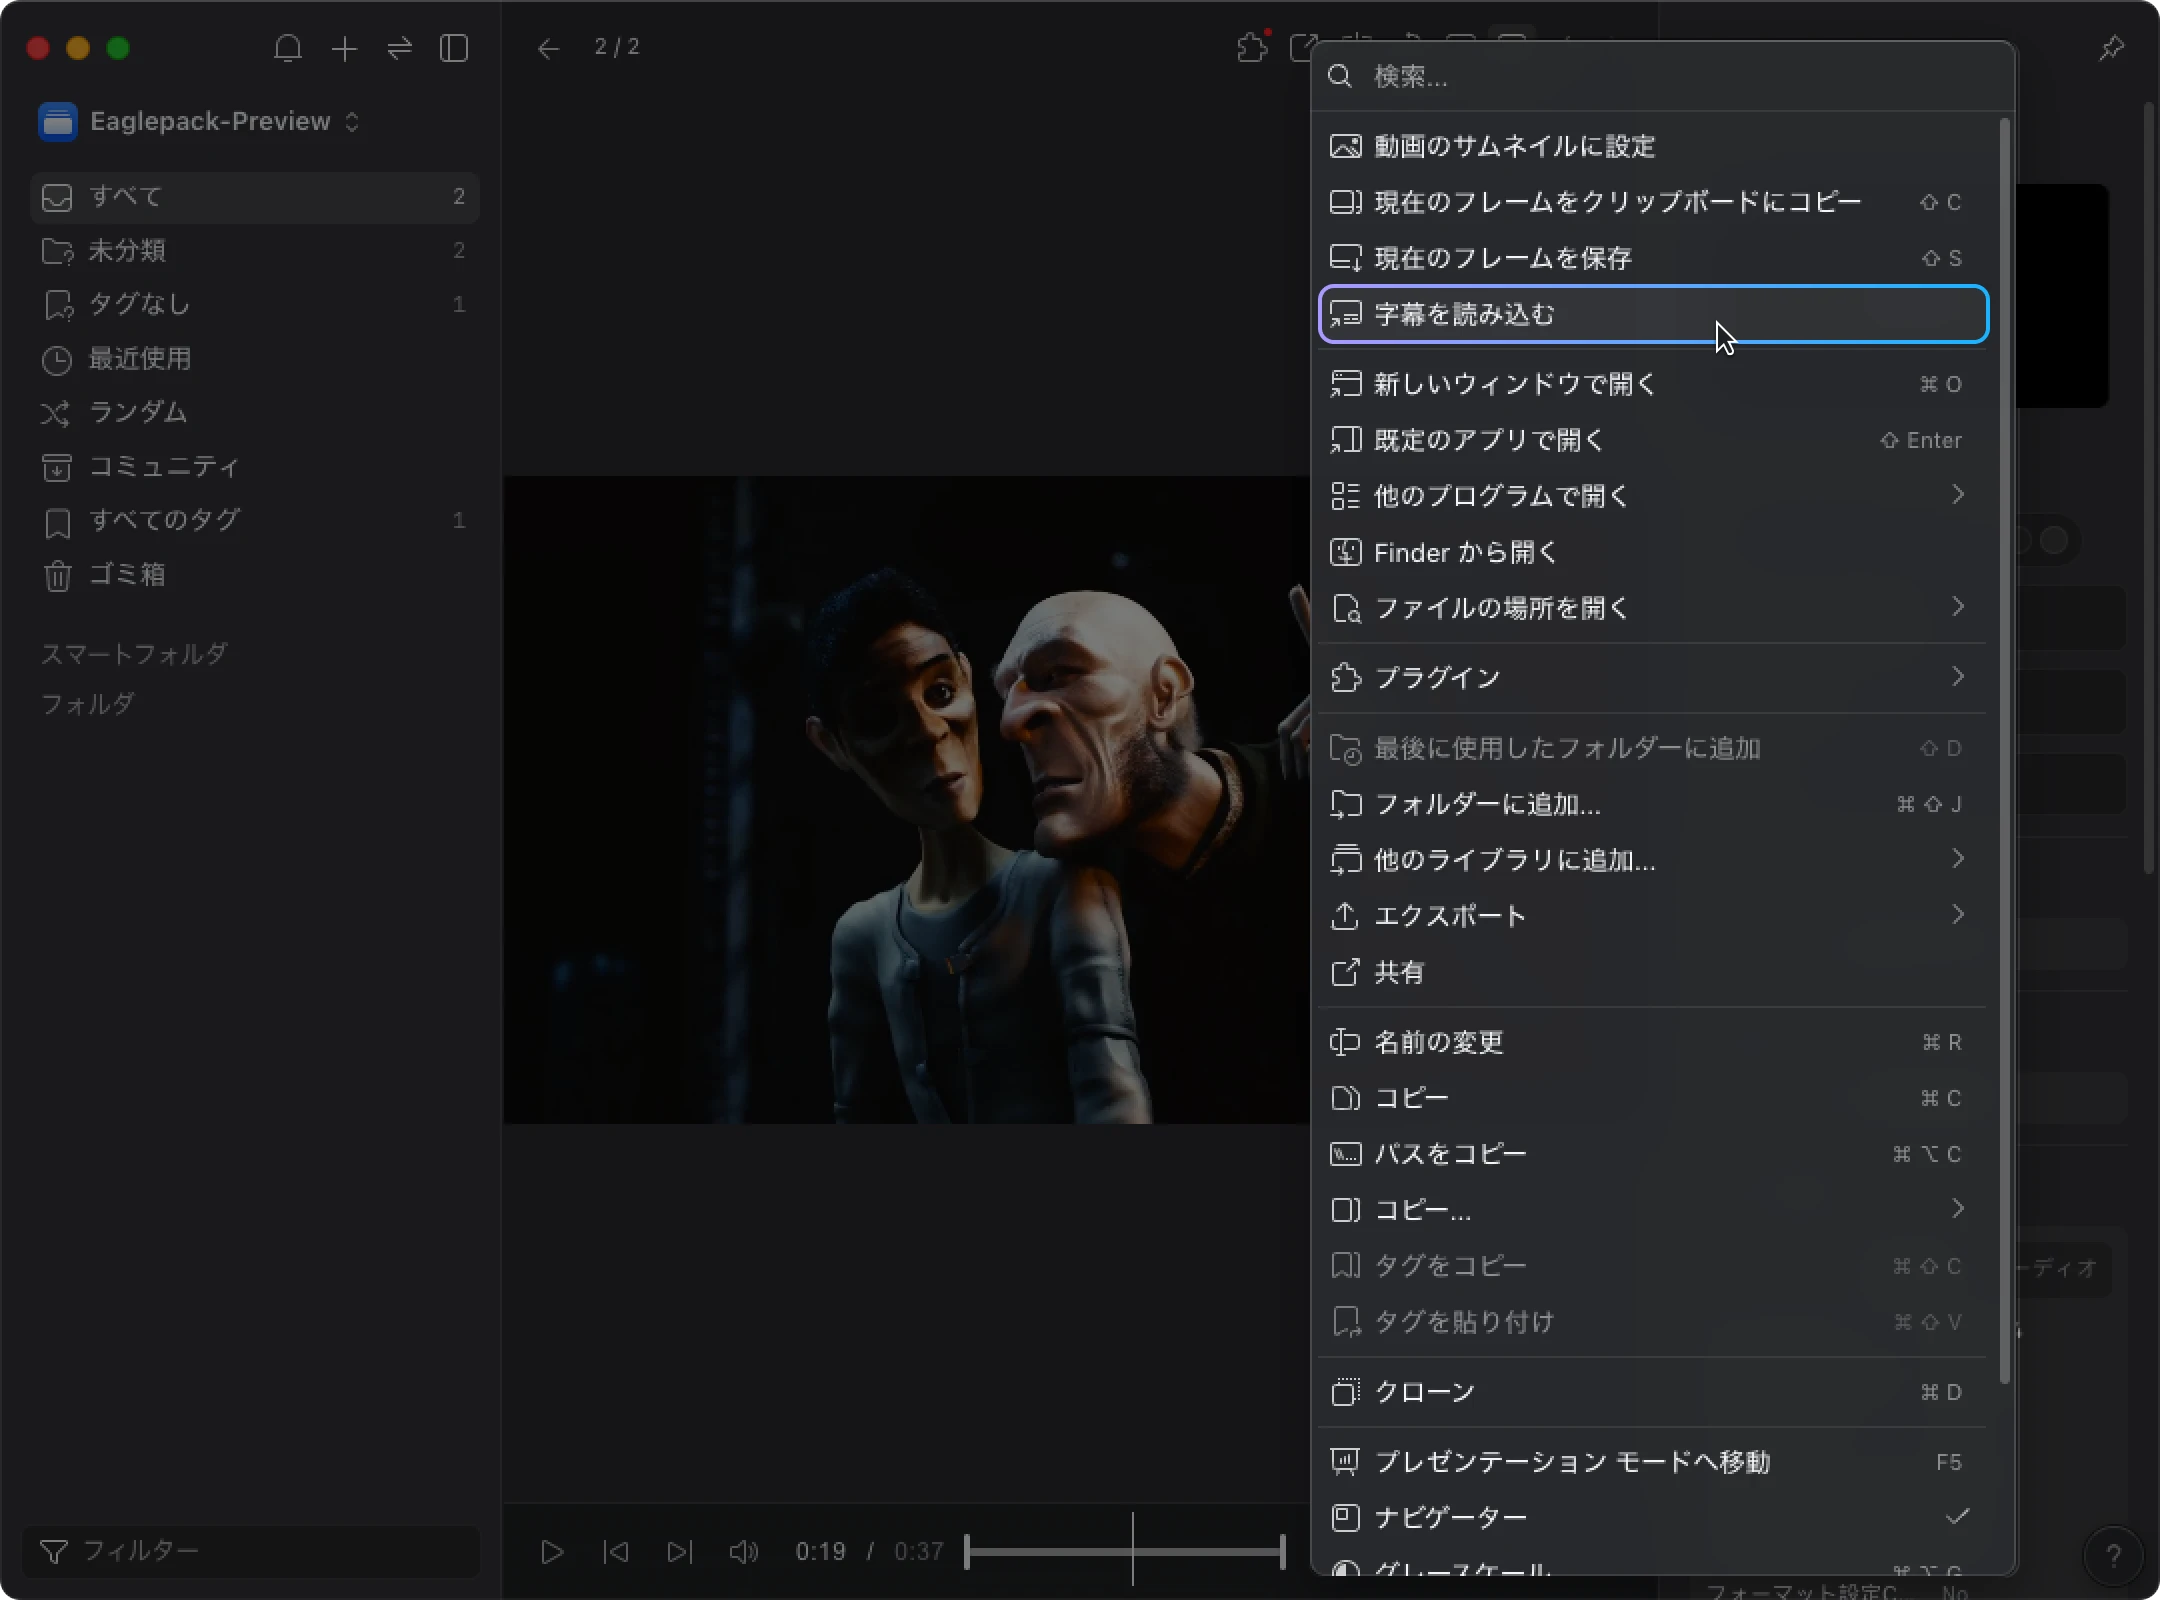Click the switch library arrows icon
2160x1600 pixels.
tap(399, 48)
